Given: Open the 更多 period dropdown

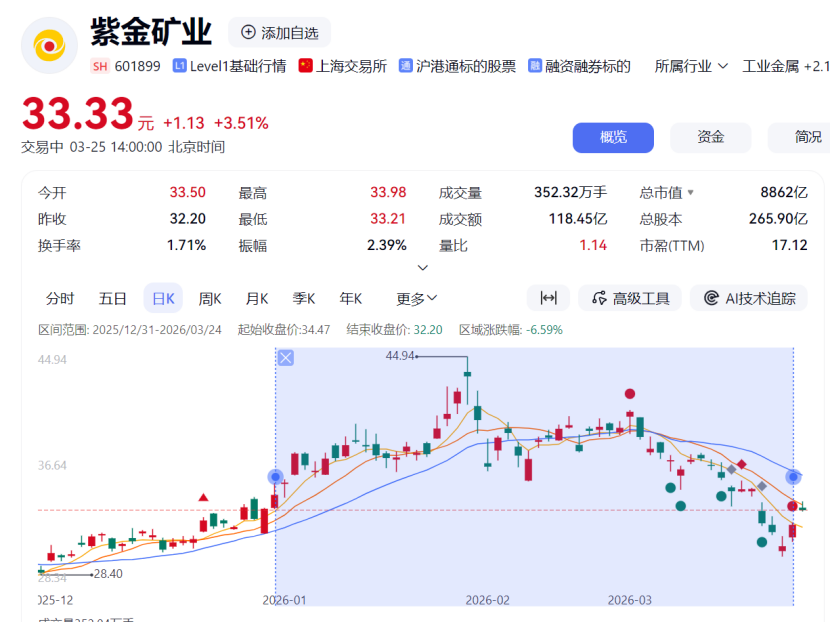Looking at the screenshot, I should click(x=417, y=299).
